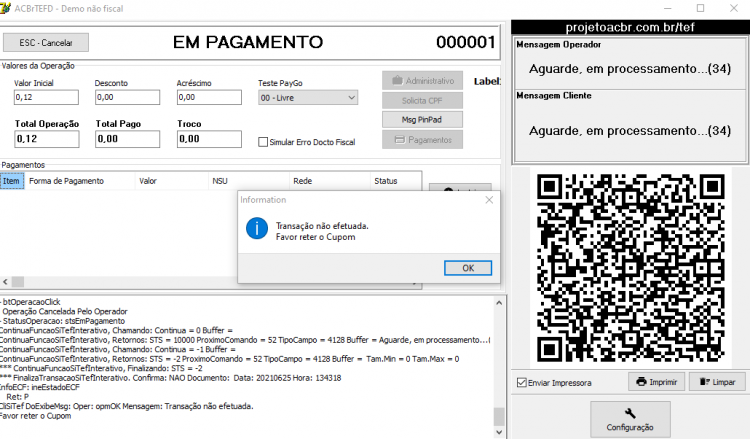The height and width of the screenshot is (439, 750).
Task: Select the NSU column header
Action: pyautogui.click(x=249, y=181)
